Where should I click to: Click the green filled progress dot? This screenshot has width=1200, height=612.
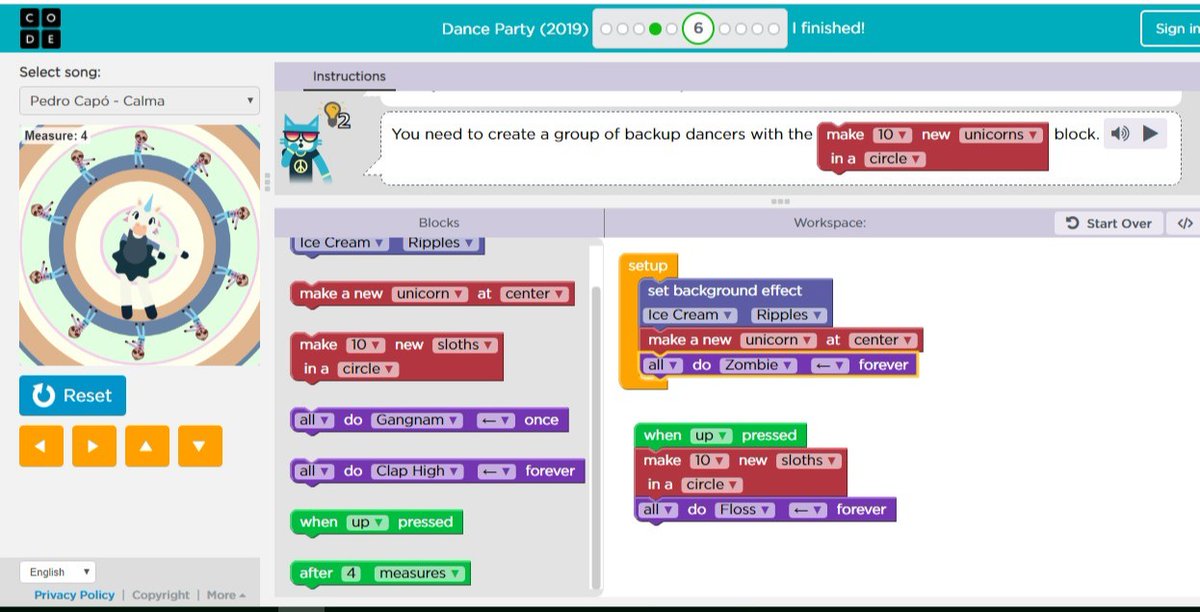654,28
